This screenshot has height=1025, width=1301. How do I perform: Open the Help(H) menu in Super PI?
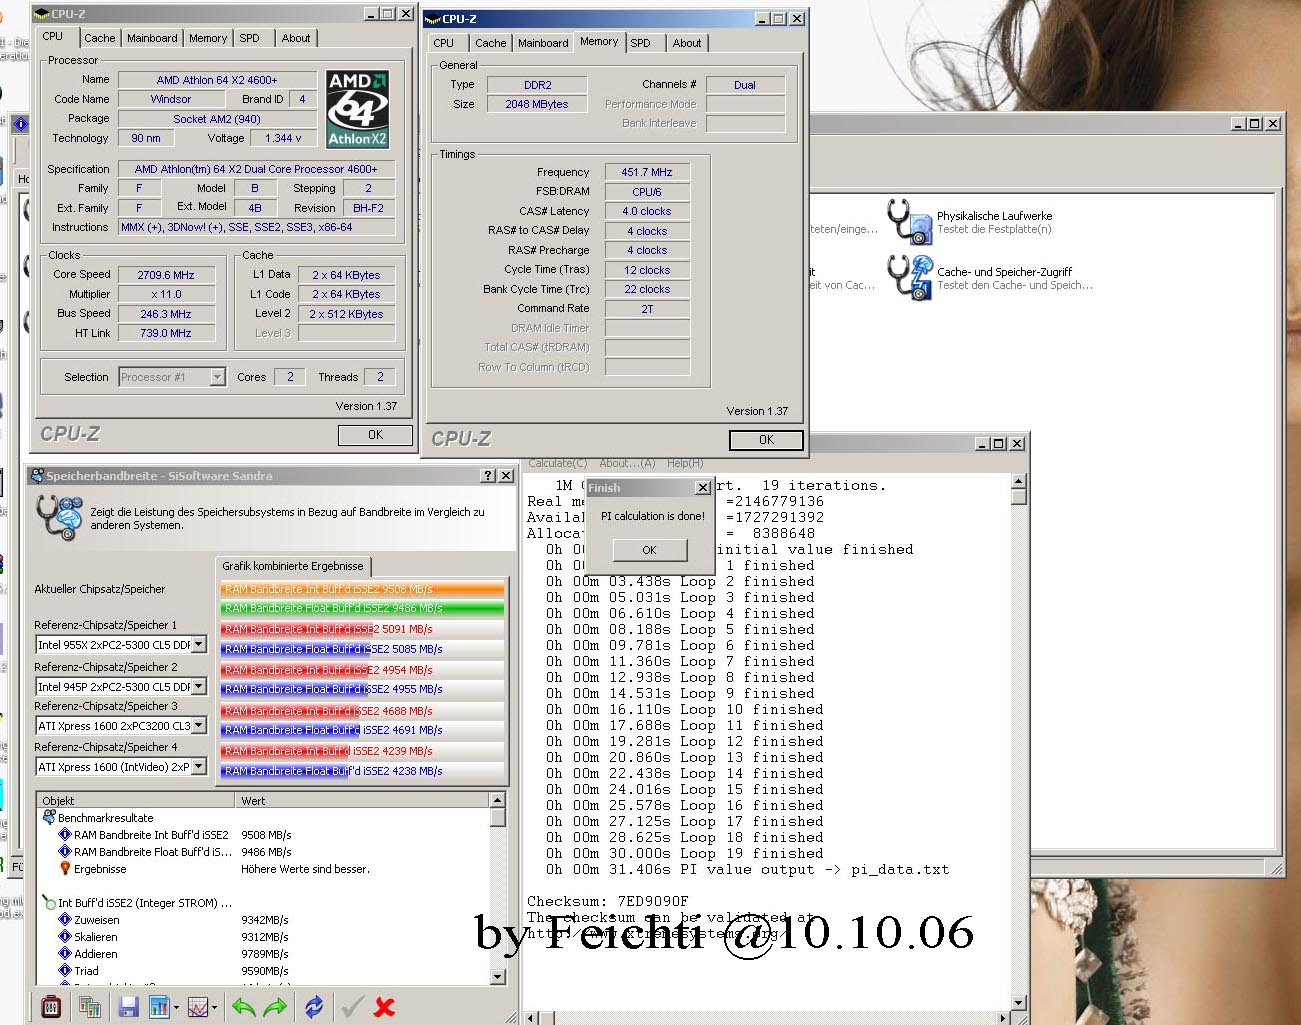point(685,463)
